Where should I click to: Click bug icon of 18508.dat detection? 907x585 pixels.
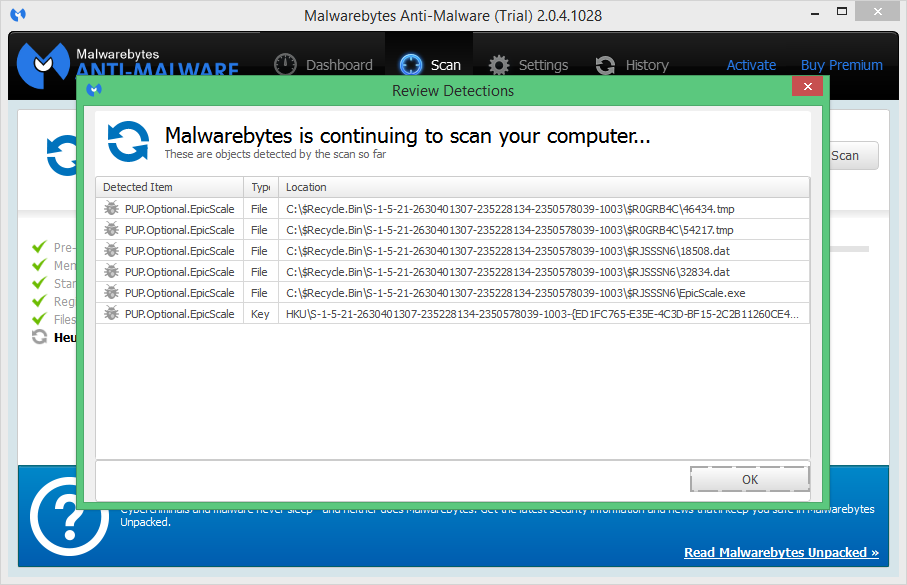111,251
